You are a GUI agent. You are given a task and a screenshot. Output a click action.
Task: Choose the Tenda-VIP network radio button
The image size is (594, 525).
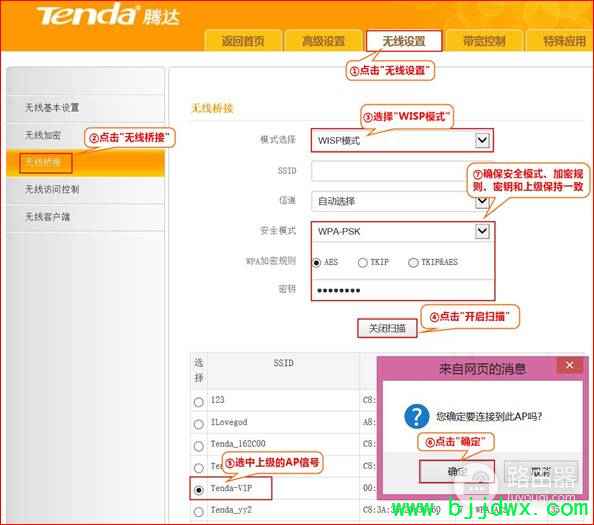tap(199, 490)
